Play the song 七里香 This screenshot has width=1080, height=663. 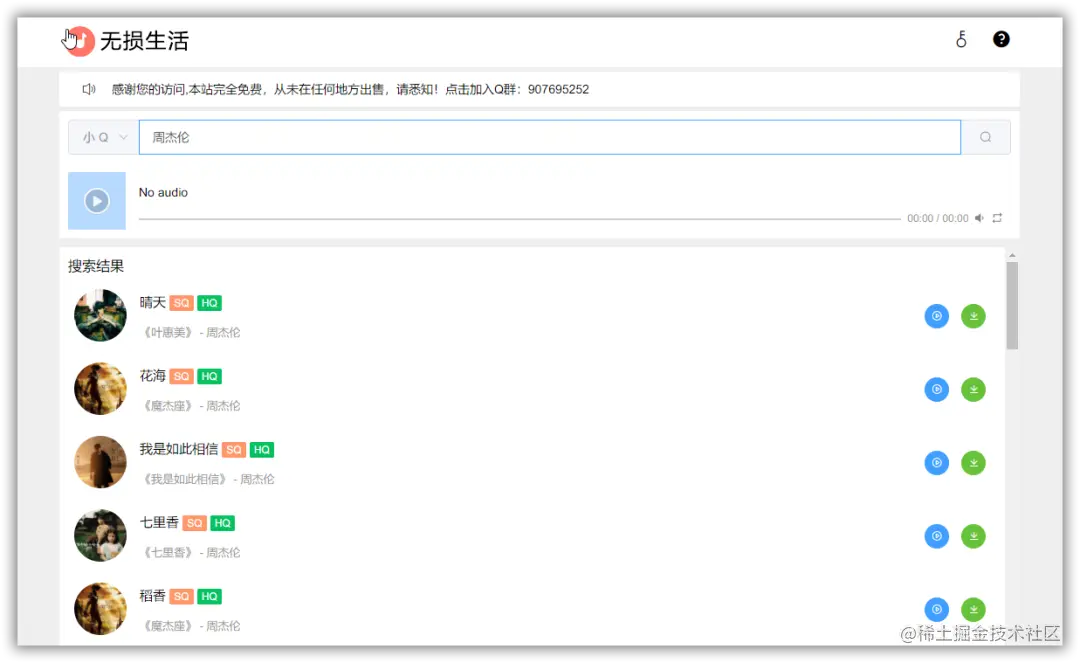point(937,536)
